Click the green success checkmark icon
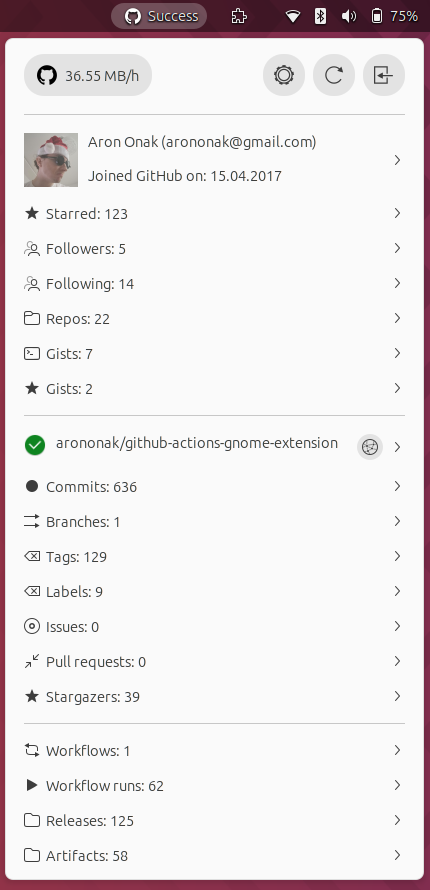Image resolution: width=430 pixels, height=890 pixels. coord(35,446)
